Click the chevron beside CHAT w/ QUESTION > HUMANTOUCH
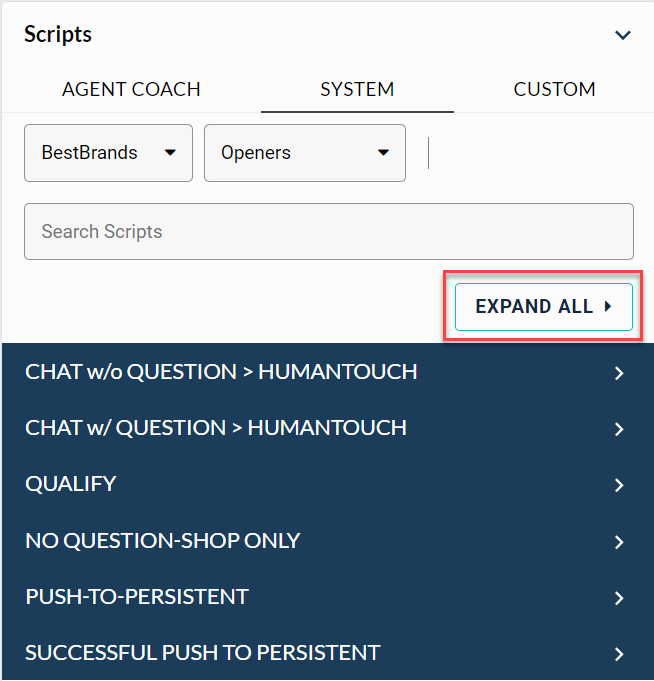 click(619, 429)
